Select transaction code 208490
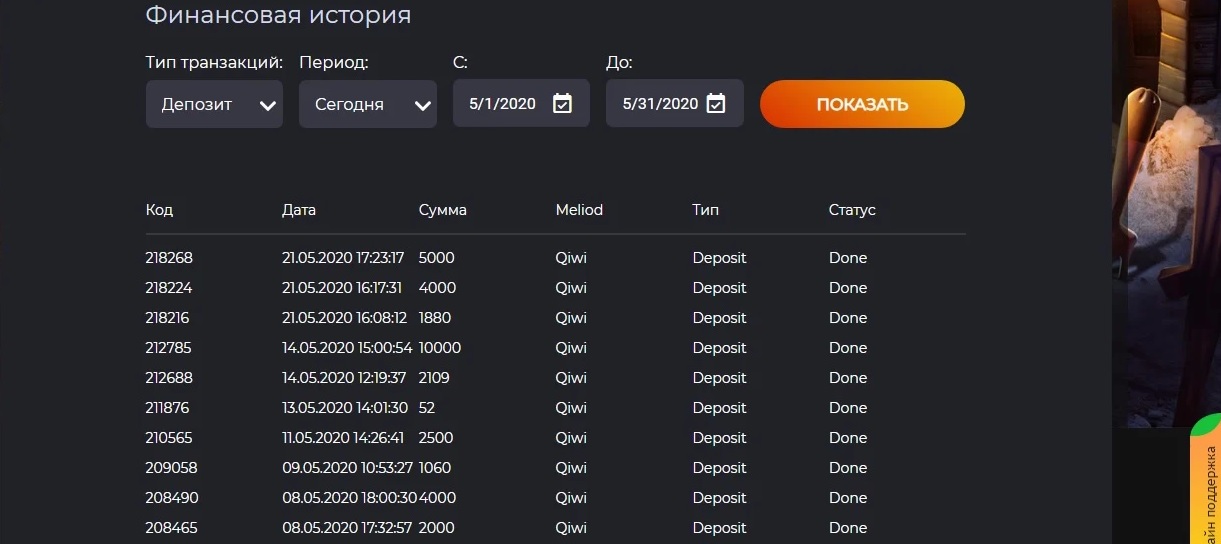 click(171, 498)
